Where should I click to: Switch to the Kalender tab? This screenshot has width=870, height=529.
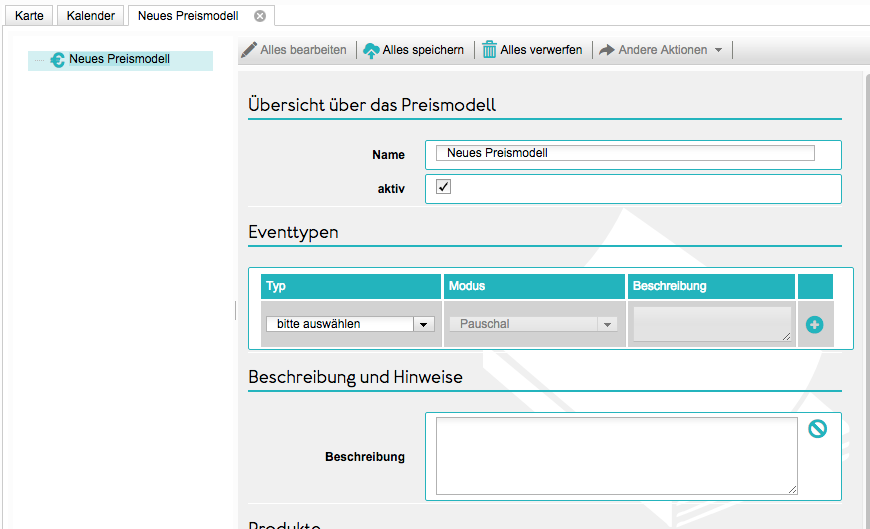point(90,16)
